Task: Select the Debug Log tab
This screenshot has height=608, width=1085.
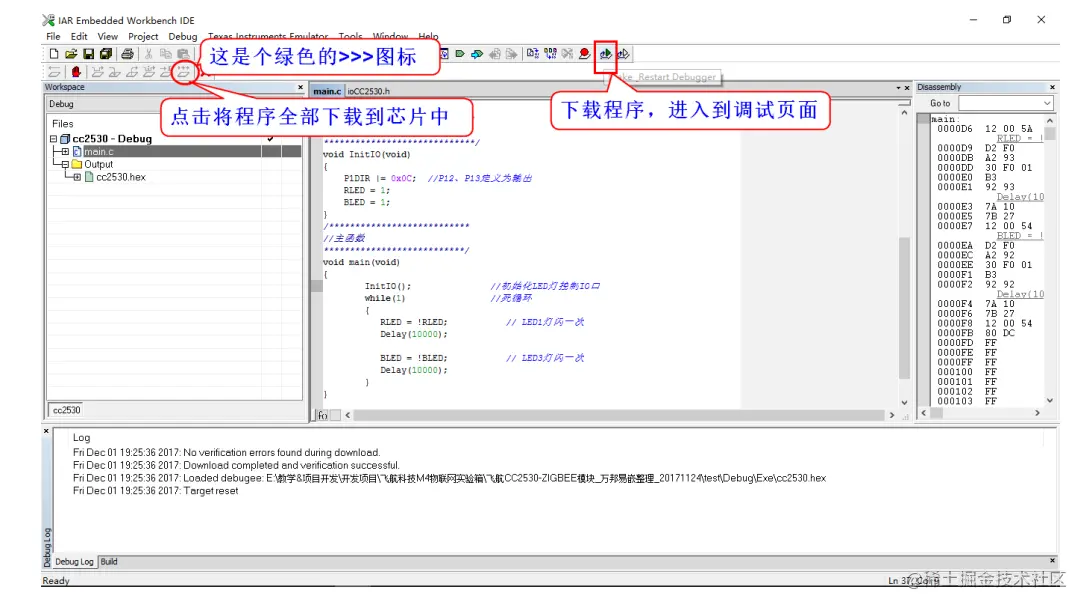Action: click(x=73, y=562)
